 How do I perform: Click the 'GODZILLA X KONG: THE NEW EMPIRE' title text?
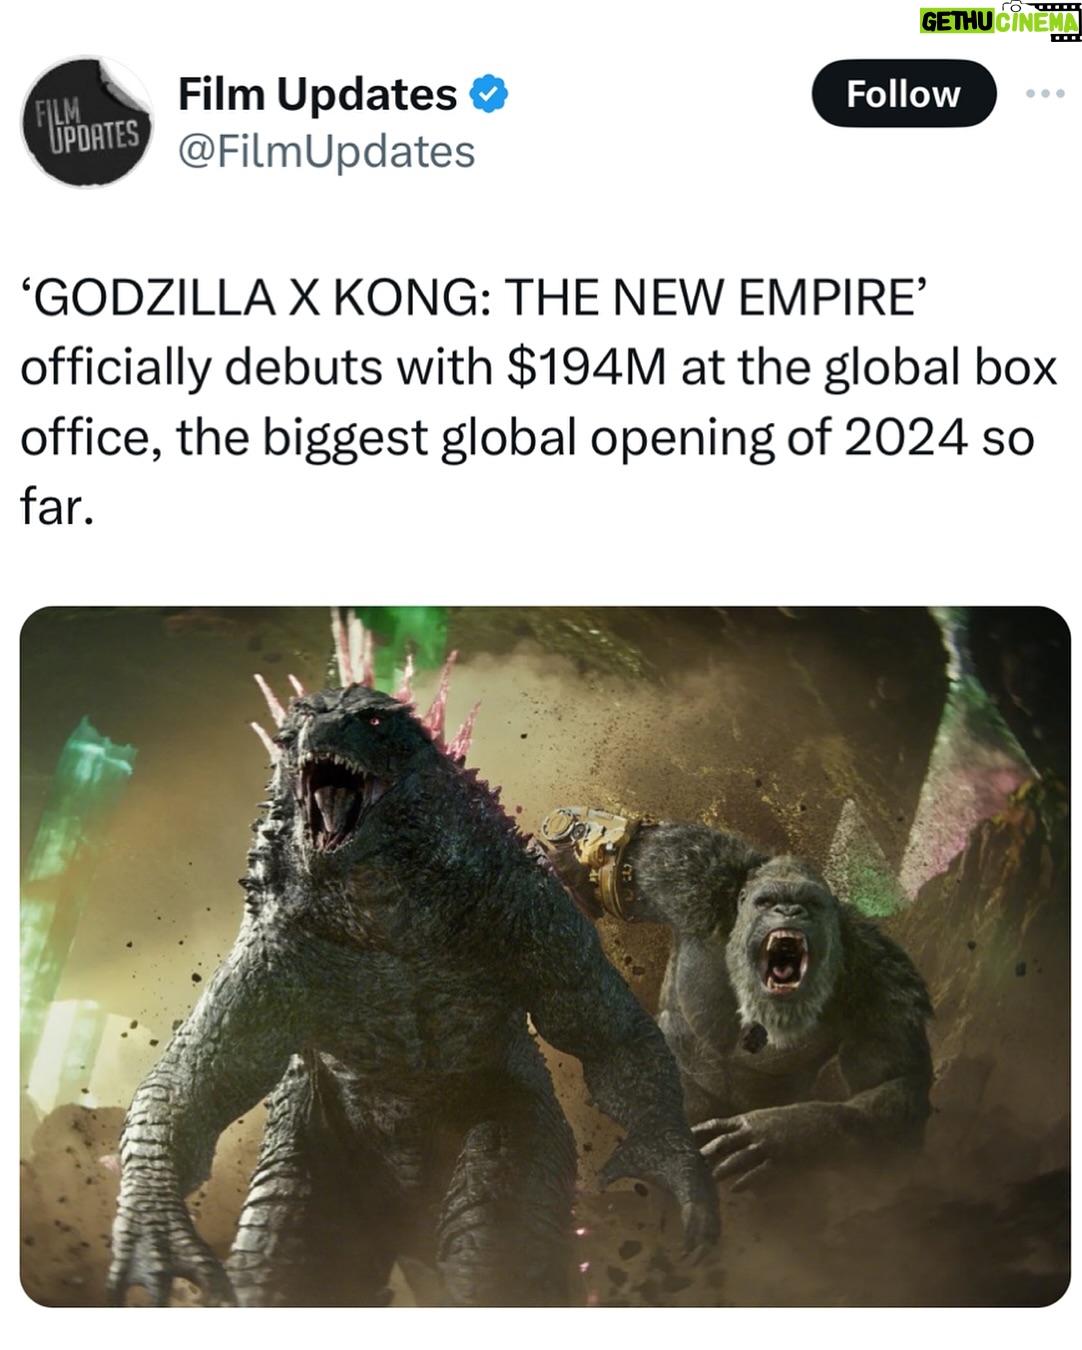pos(475,297)
